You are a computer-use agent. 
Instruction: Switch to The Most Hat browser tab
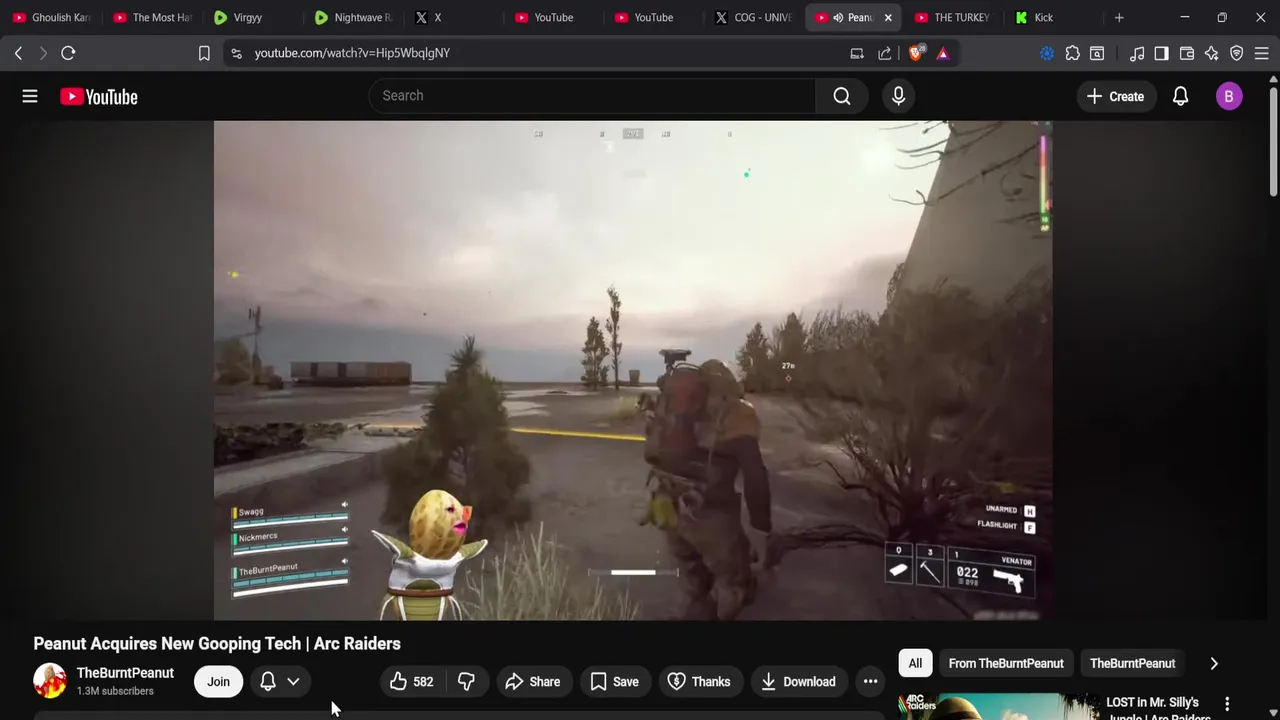(152, 18)
